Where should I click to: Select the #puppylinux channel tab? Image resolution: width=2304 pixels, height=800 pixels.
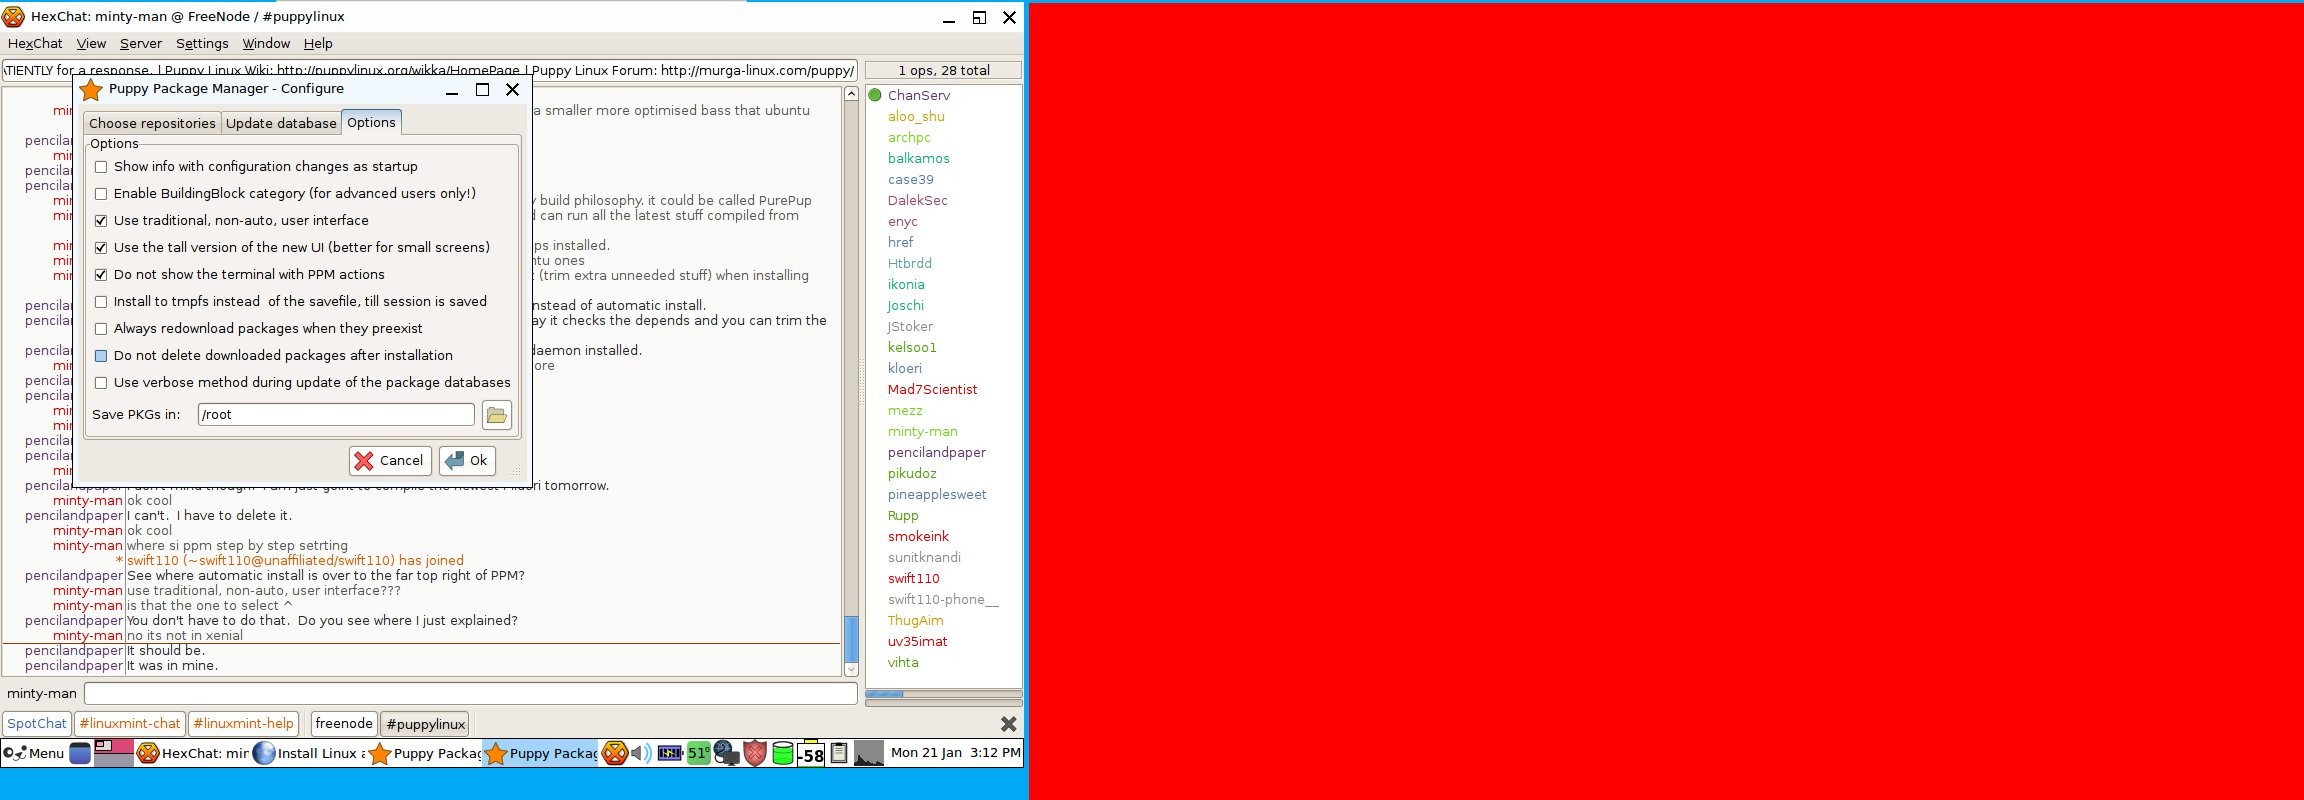coord(426,724)
